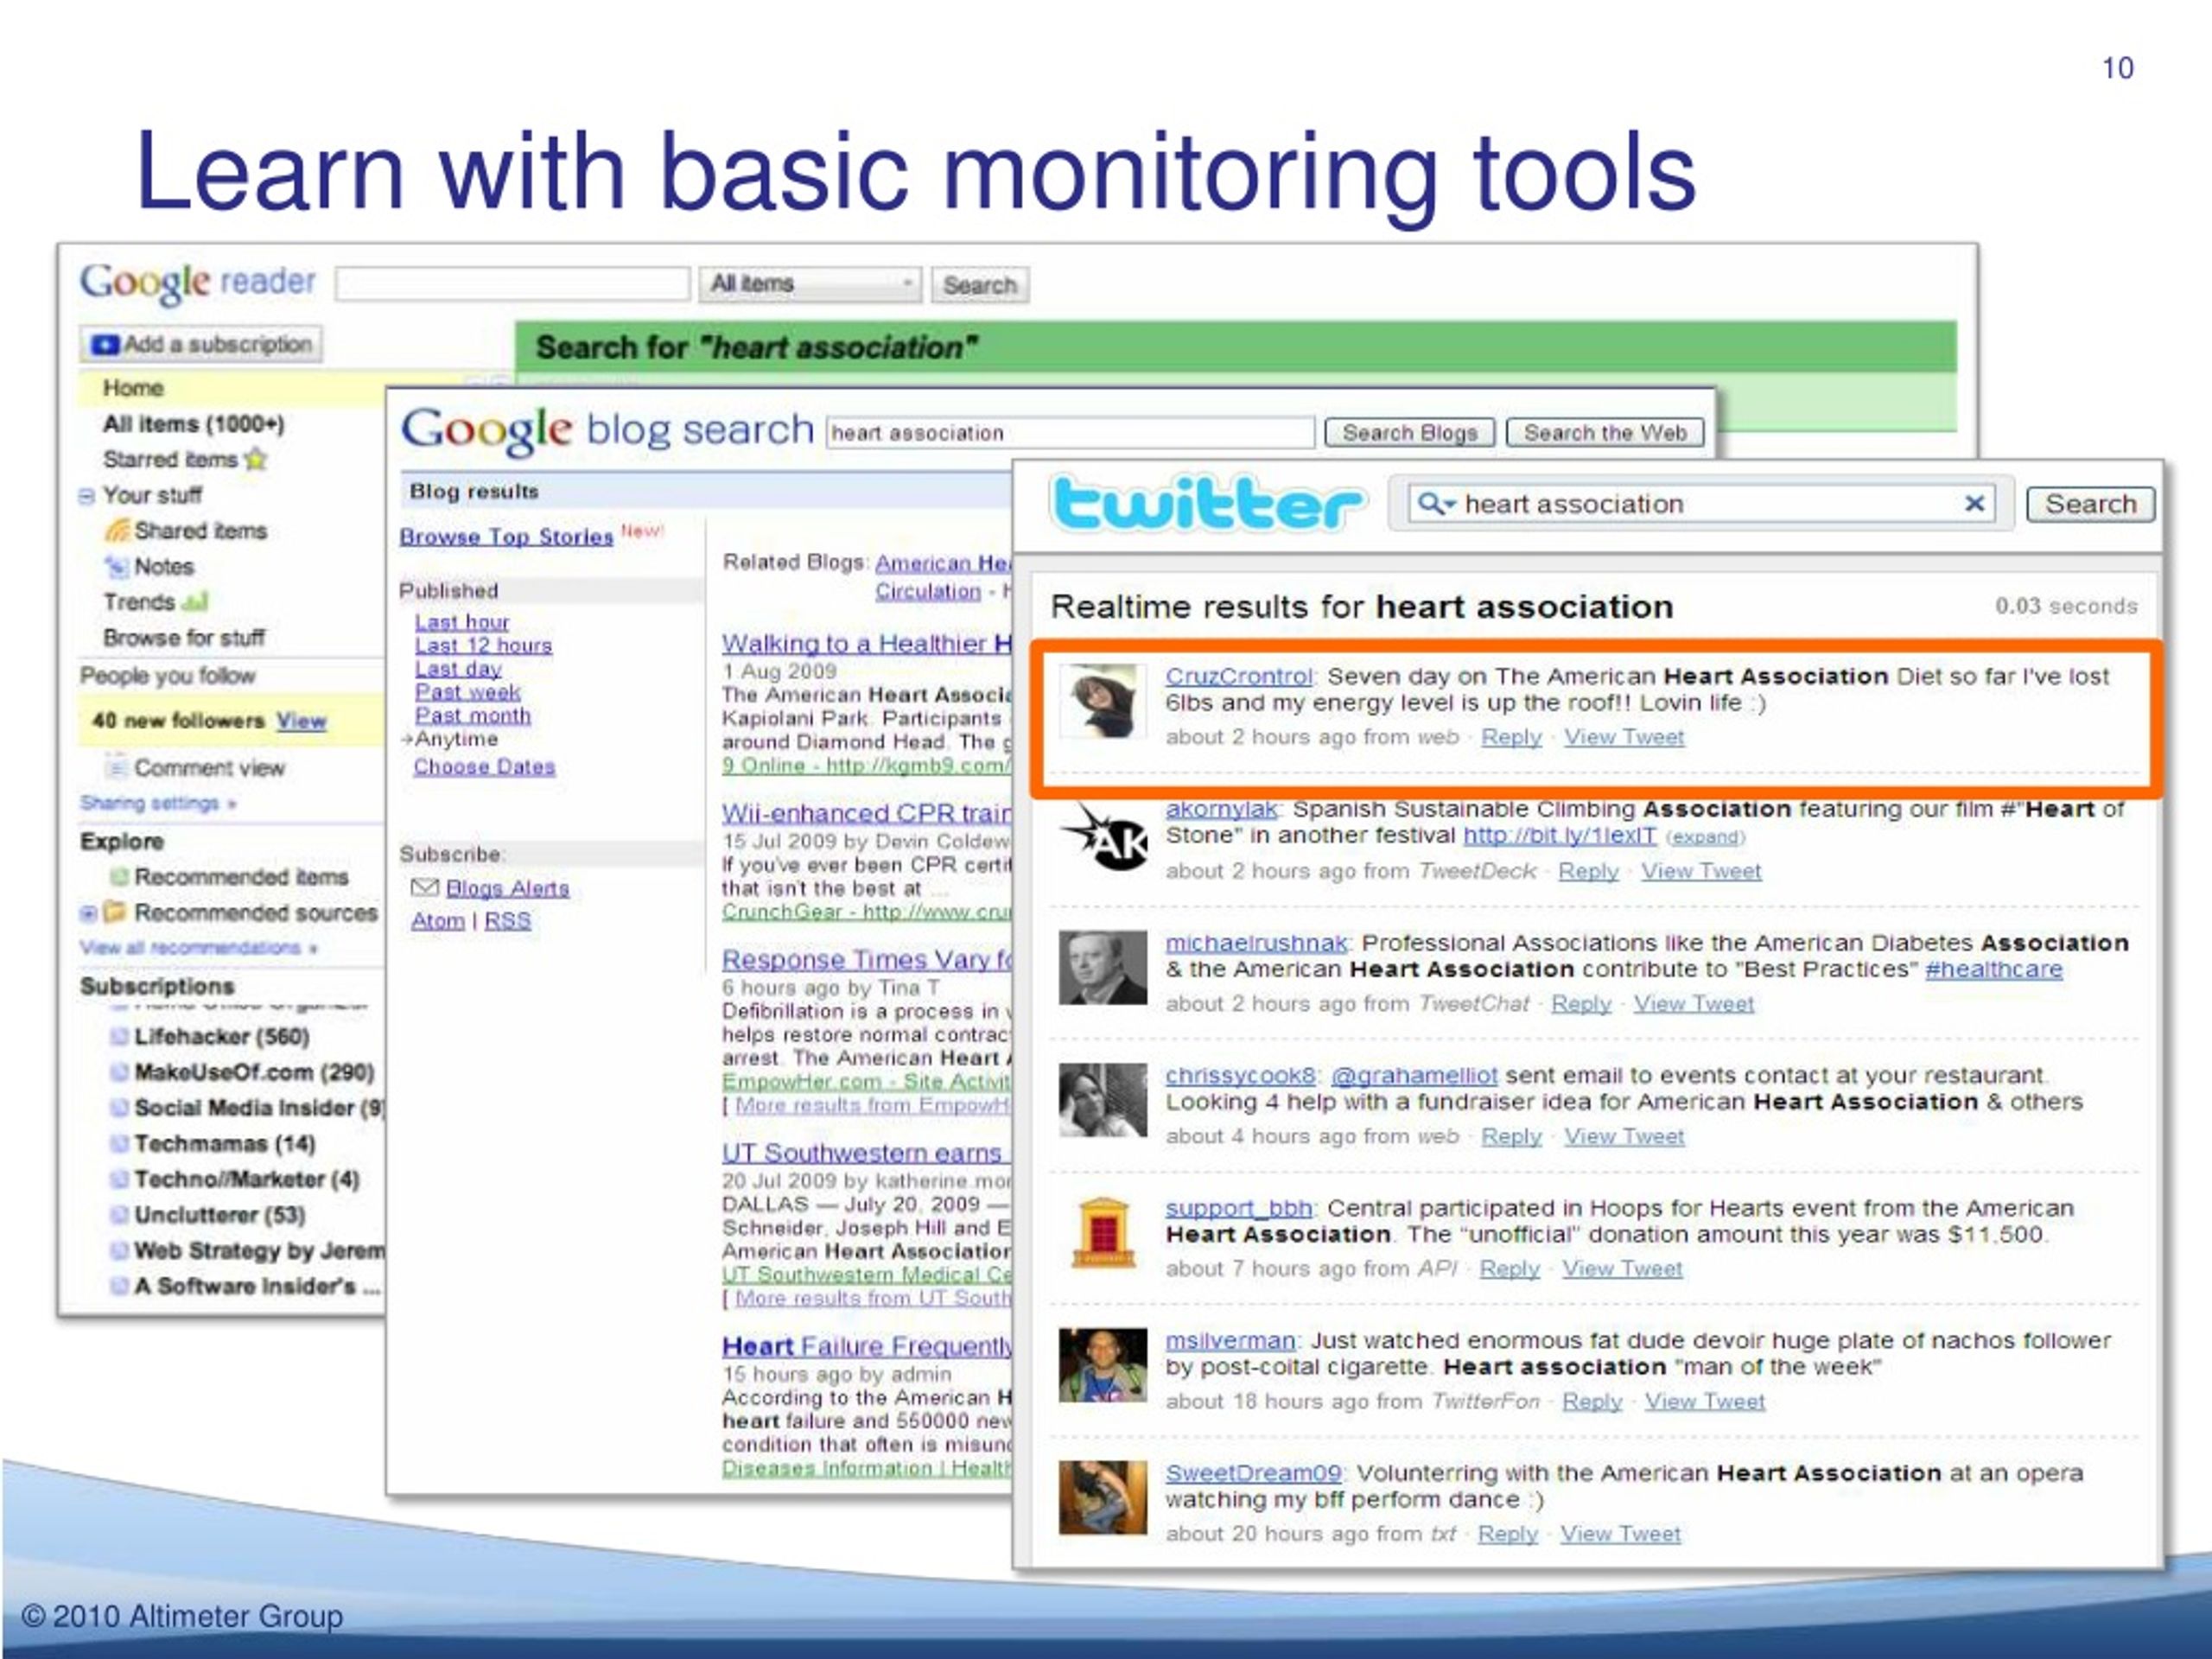Reply to msilverman's tweet
This screenshot has width=2212, height=1659.
pos(1592,1401)
